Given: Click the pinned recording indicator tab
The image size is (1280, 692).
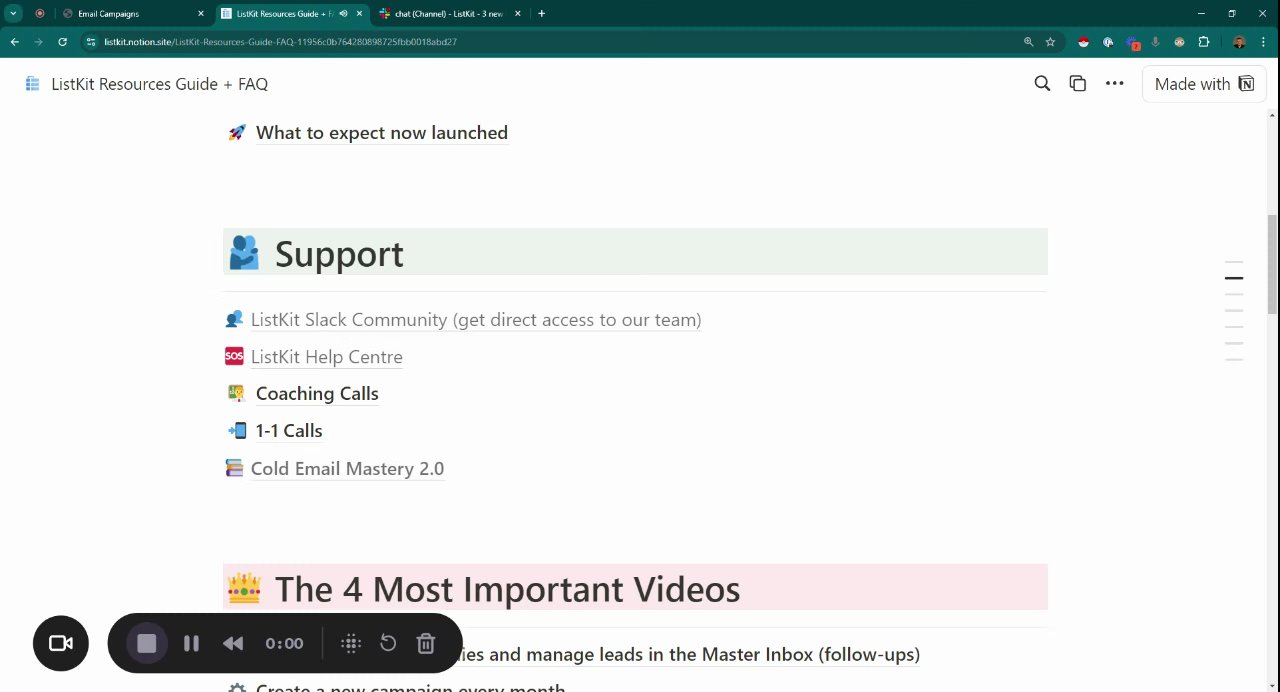Looking at the screenshot, I should [40, 14].
